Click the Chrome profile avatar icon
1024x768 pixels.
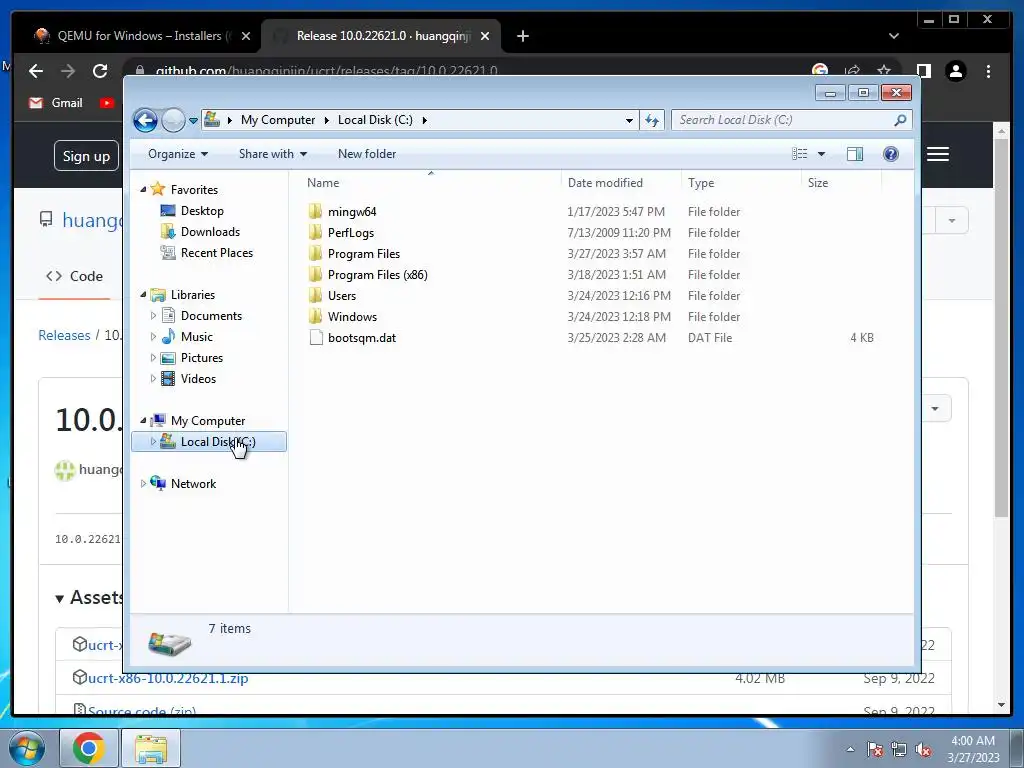tap(956, 71)
